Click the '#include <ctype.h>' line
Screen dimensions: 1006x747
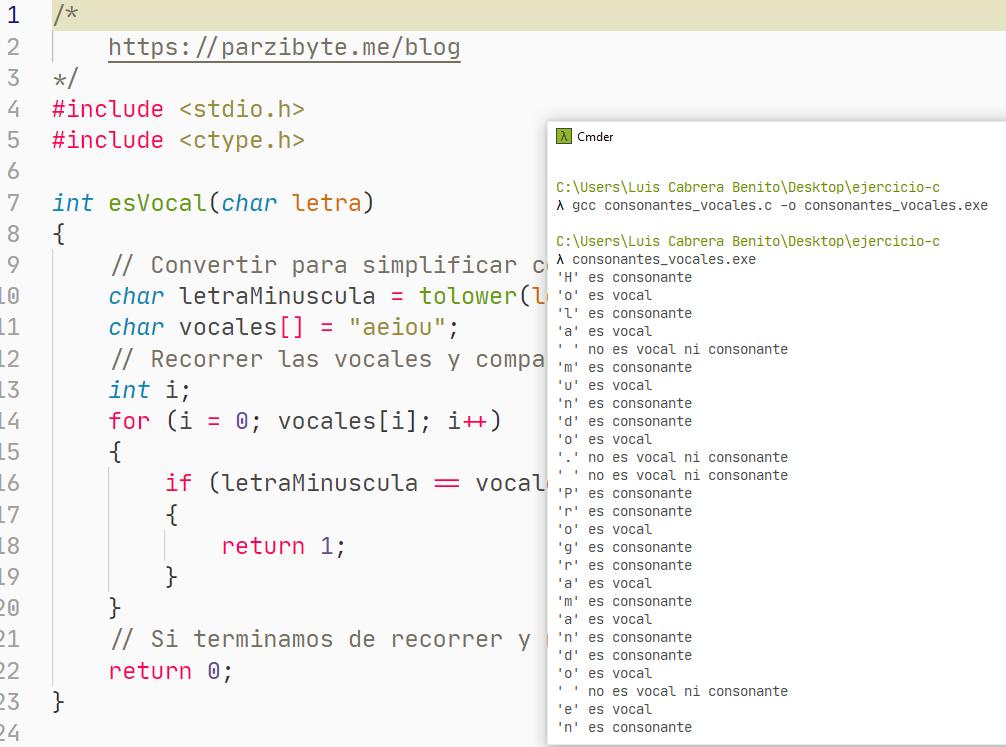178,140
